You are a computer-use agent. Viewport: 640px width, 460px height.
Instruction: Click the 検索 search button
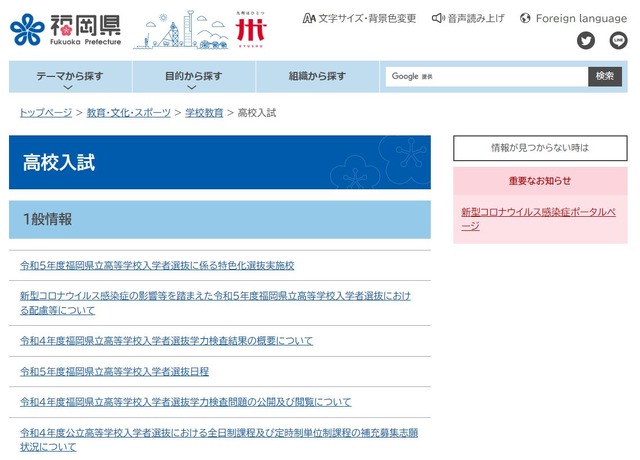605,76
